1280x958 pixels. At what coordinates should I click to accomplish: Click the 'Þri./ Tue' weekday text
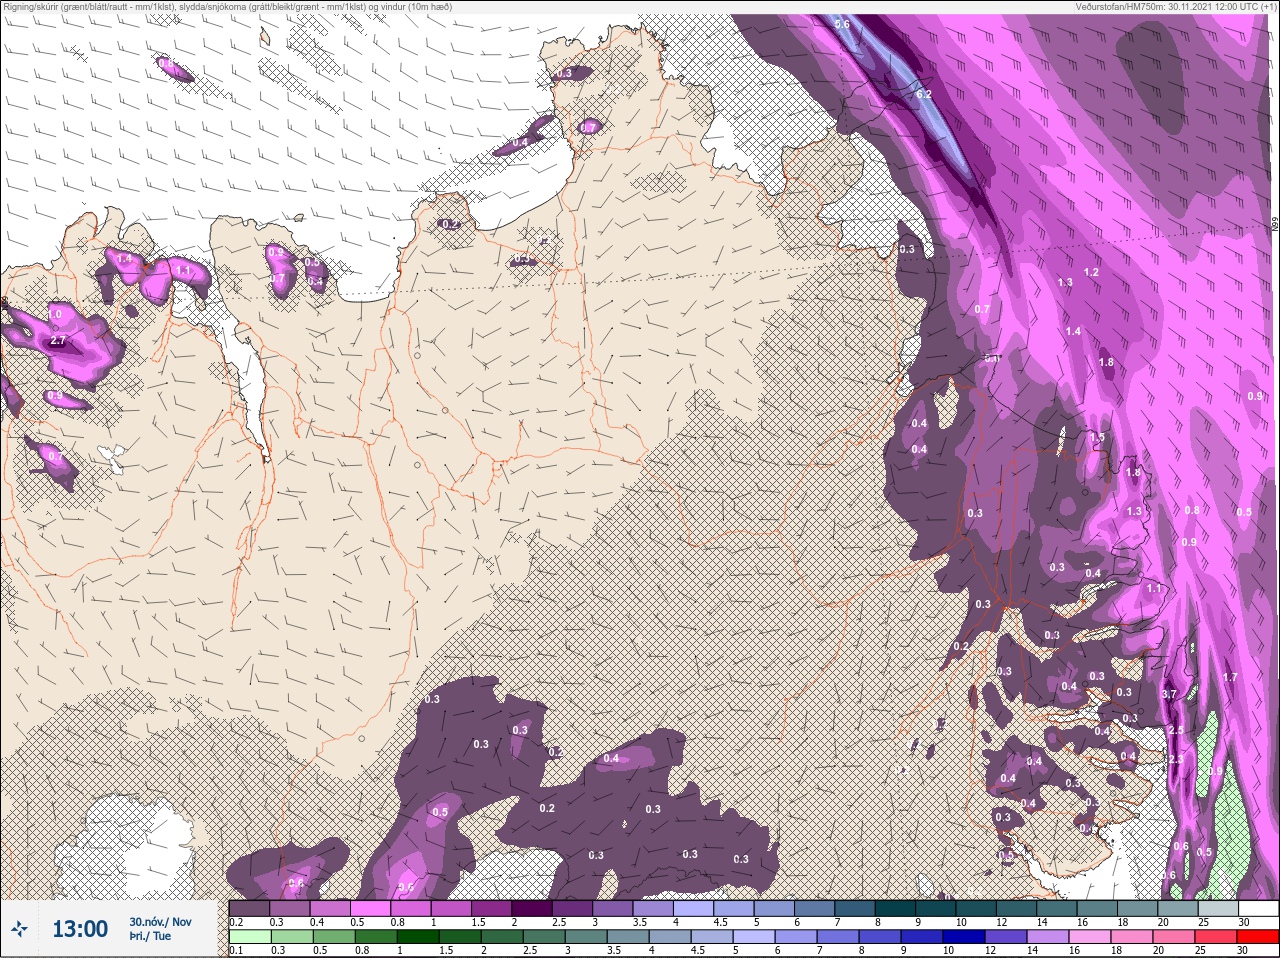tap(150, 936)
